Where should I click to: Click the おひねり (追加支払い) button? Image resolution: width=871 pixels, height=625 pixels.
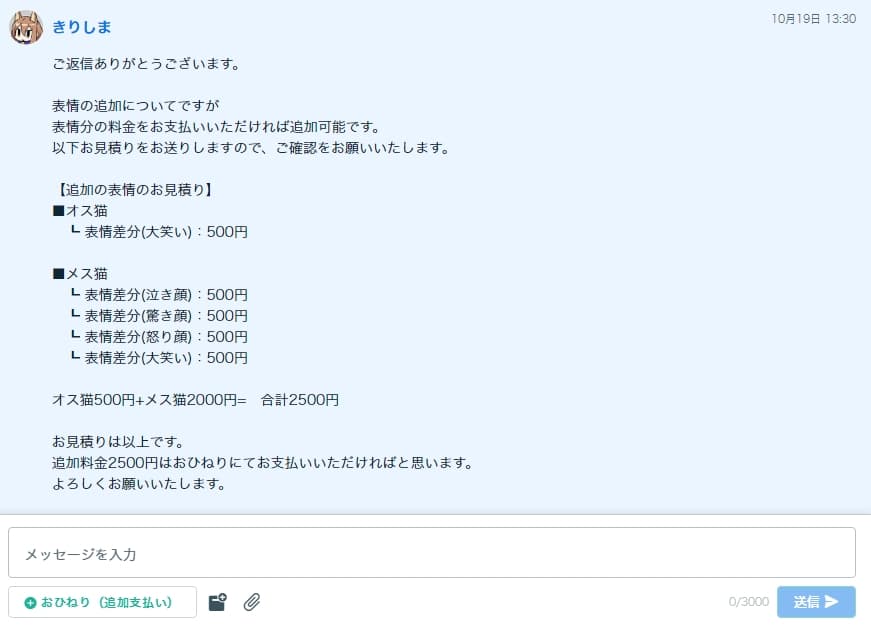(x=102, y=602)
